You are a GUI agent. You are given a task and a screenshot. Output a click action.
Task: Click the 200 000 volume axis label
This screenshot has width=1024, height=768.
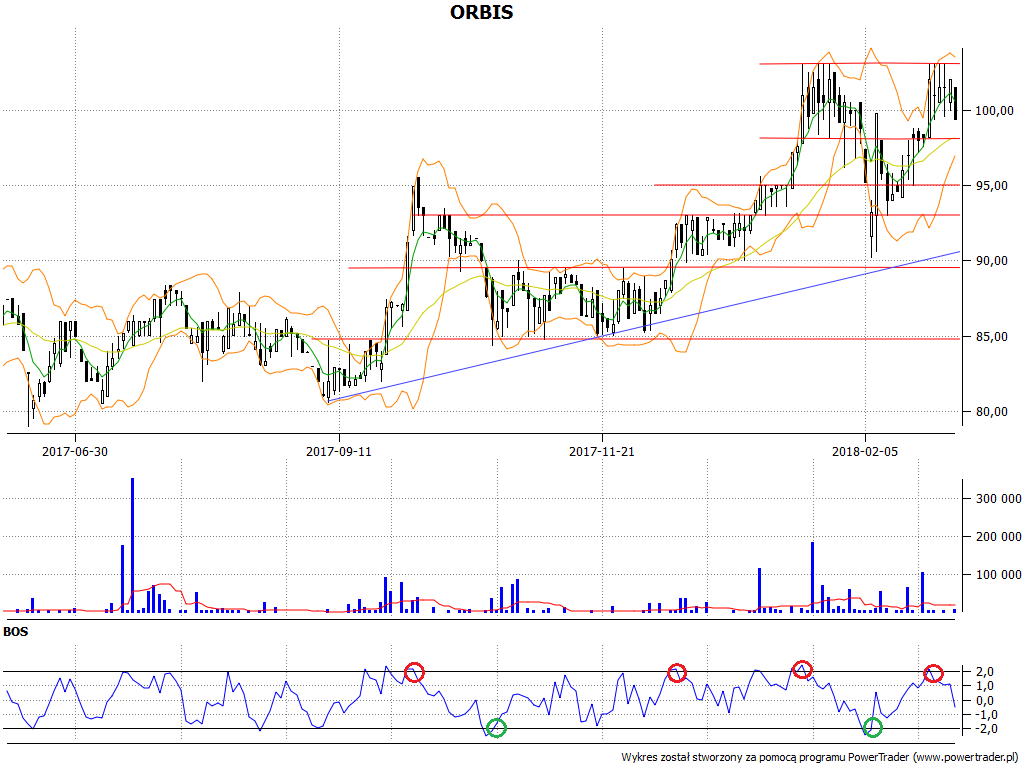(x=999, y=537)
